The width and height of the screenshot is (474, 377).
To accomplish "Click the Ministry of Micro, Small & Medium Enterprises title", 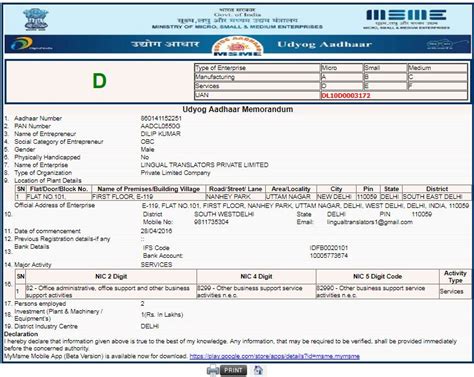I will click(237, 27).
